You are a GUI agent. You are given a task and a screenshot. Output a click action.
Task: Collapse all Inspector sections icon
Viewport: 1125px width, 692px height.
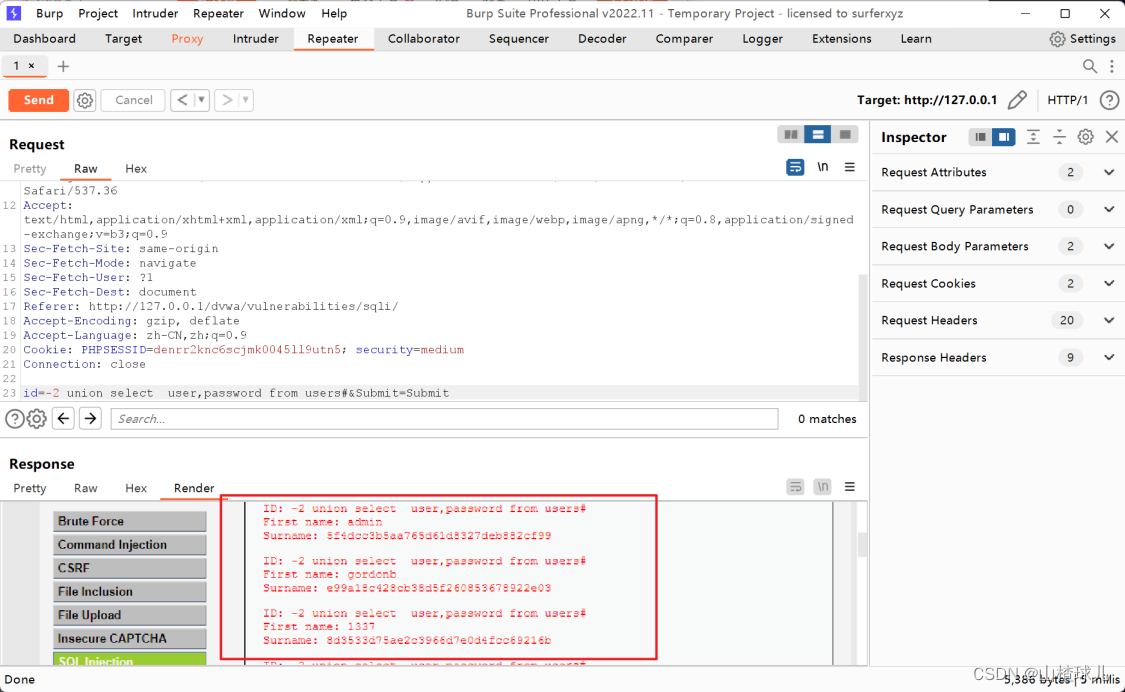pyautogui.click(x=1059, y=137)
